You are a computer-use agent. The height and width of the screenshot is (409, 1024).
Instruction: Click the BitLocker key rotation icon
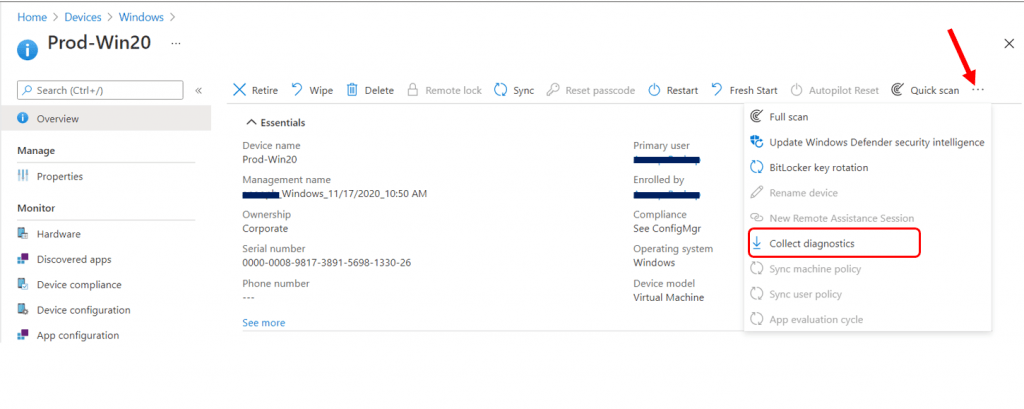pos(757,167)
